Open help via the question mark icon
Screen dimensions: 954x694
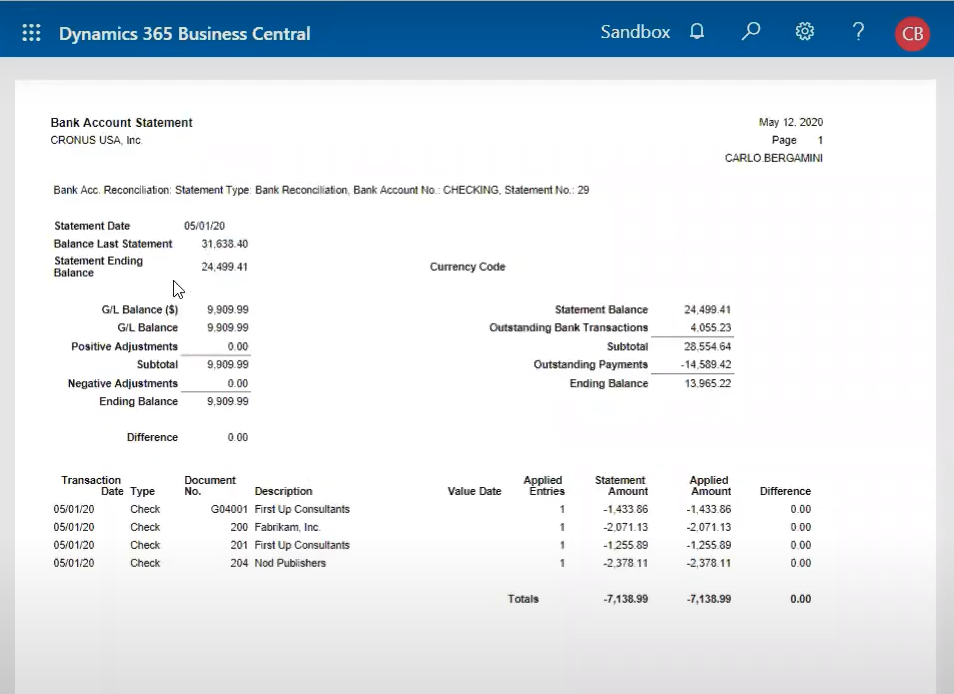pyautogui.click(x=858, y=31)
